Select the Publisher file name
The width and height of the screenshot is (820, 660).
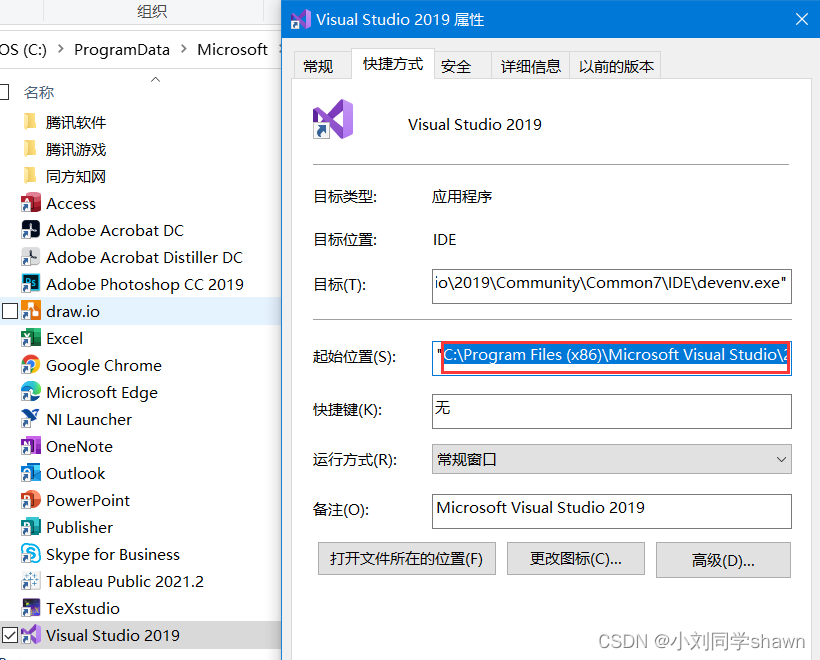(x=79, y=527)
